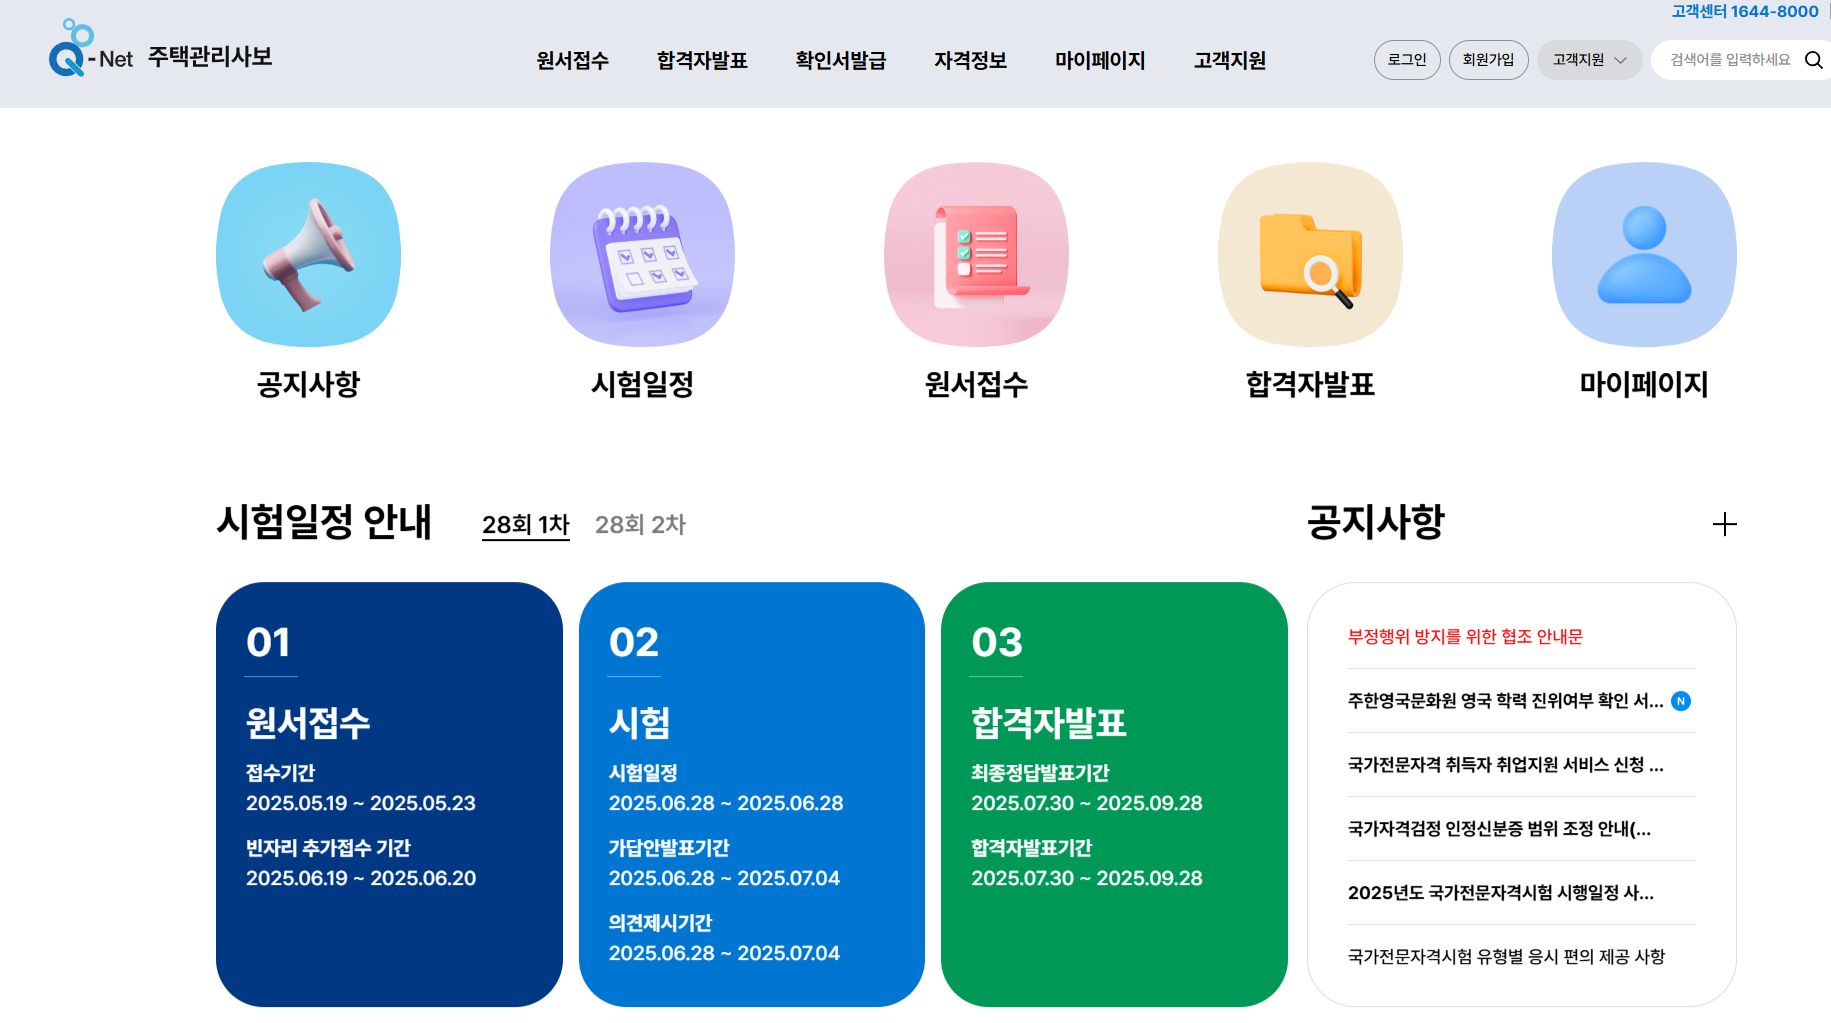
Task: Click the 고객센터 1644-8000 text
Action: coord(1745,11)
